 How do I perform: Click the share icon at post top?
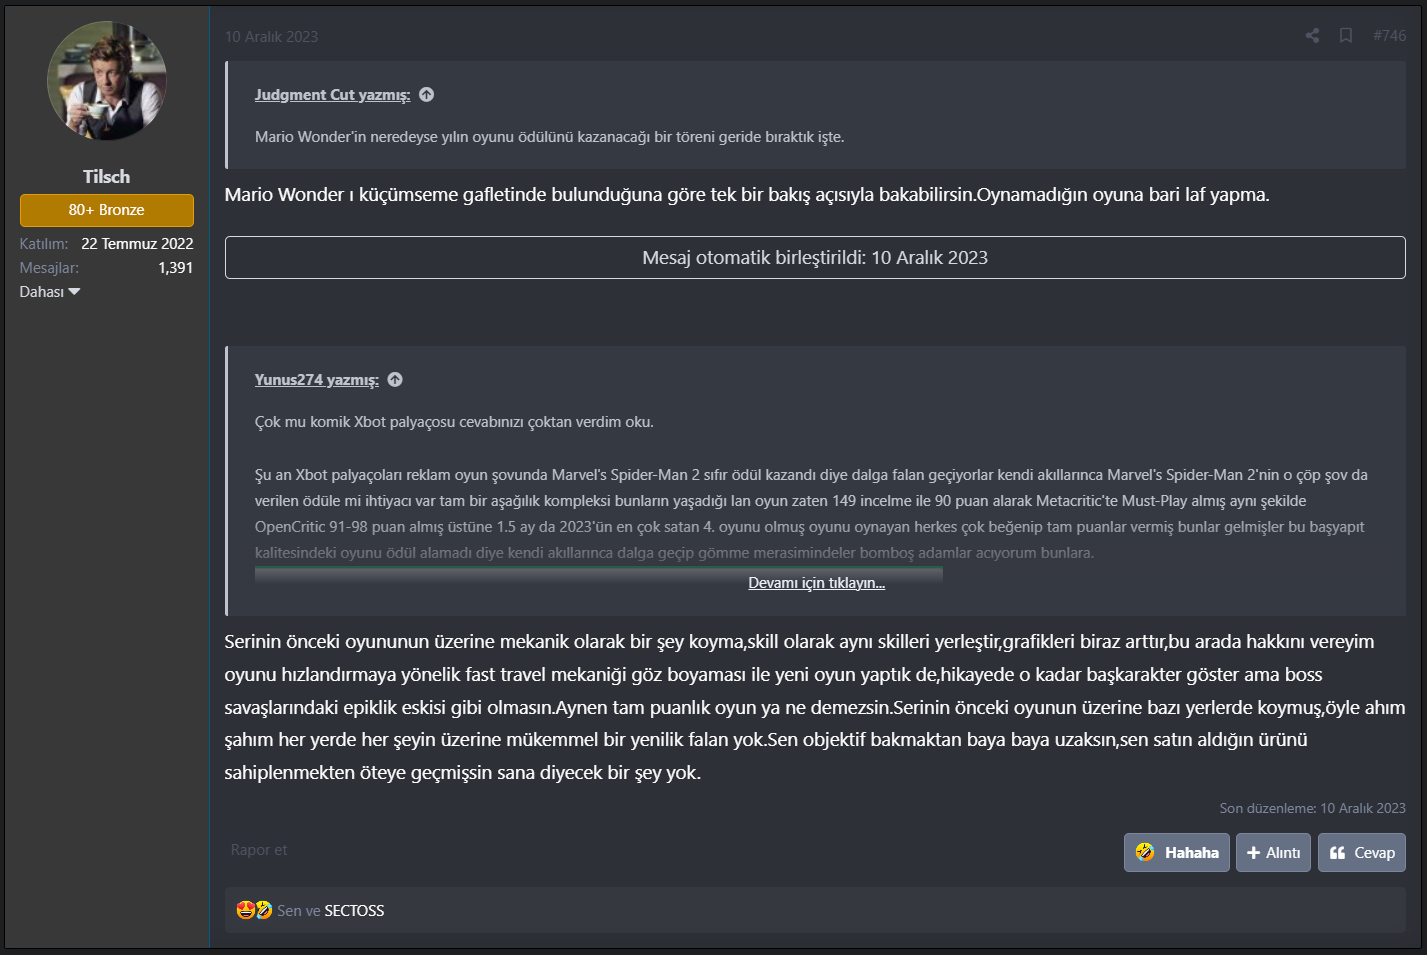point(1312,36)
